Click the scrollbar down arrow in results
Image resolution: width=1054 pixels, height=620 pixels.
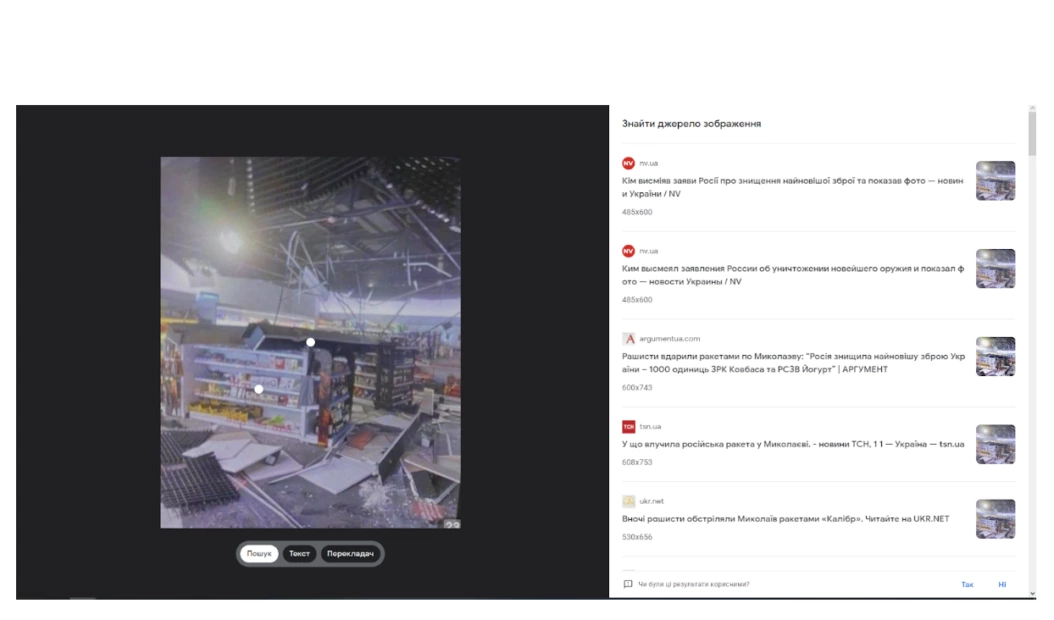click(1032, 593)
